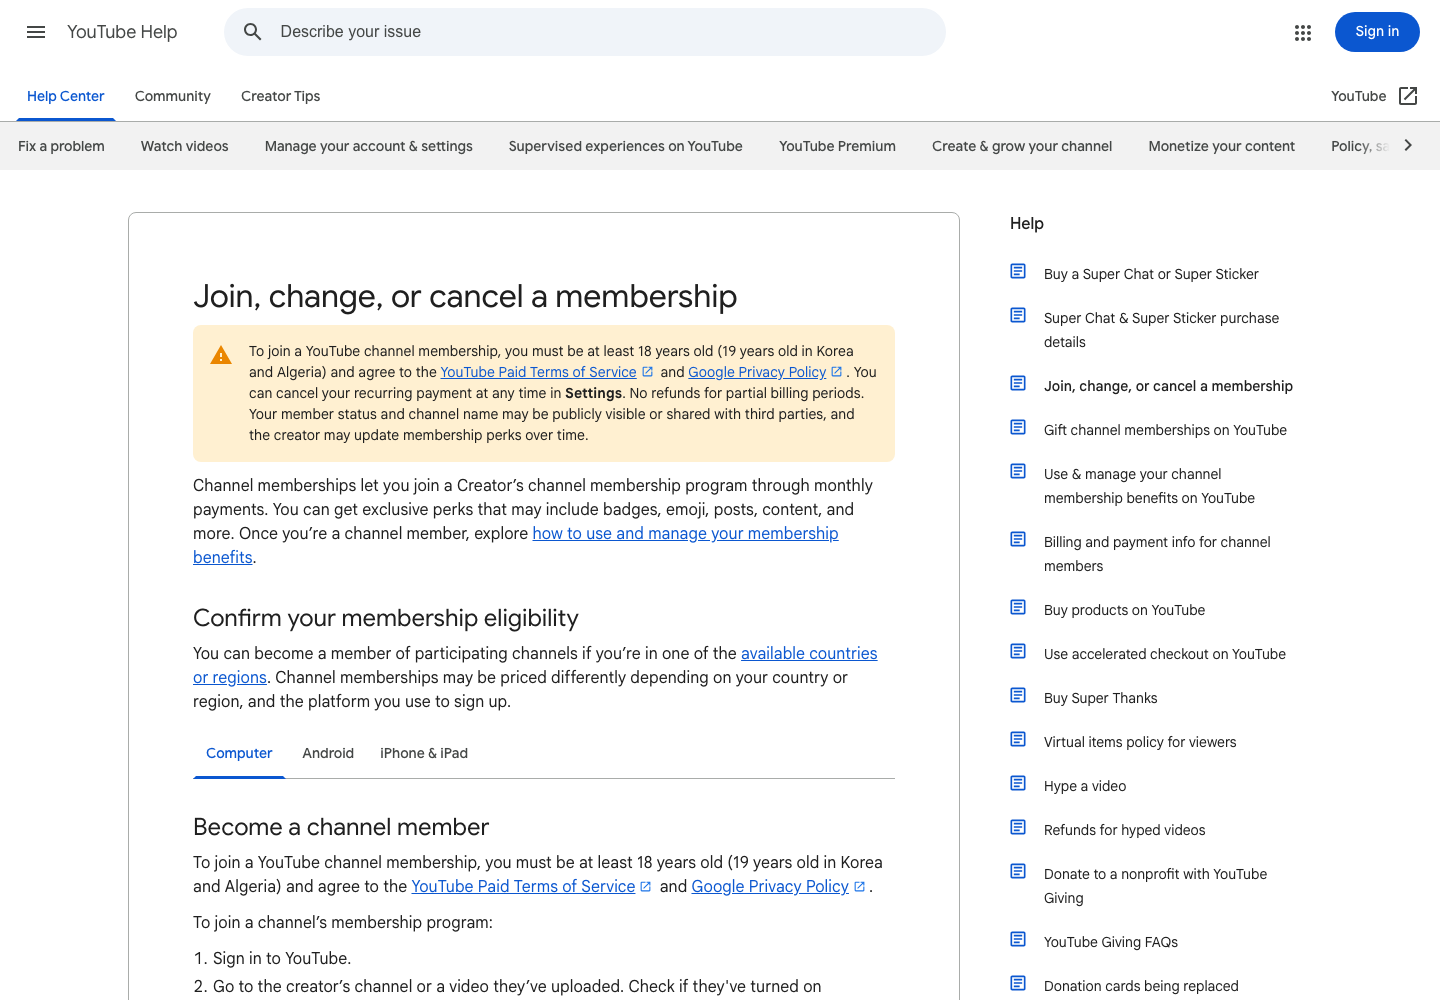Click the YouTube Help title

pyautogui.click(x=122, y=32)
